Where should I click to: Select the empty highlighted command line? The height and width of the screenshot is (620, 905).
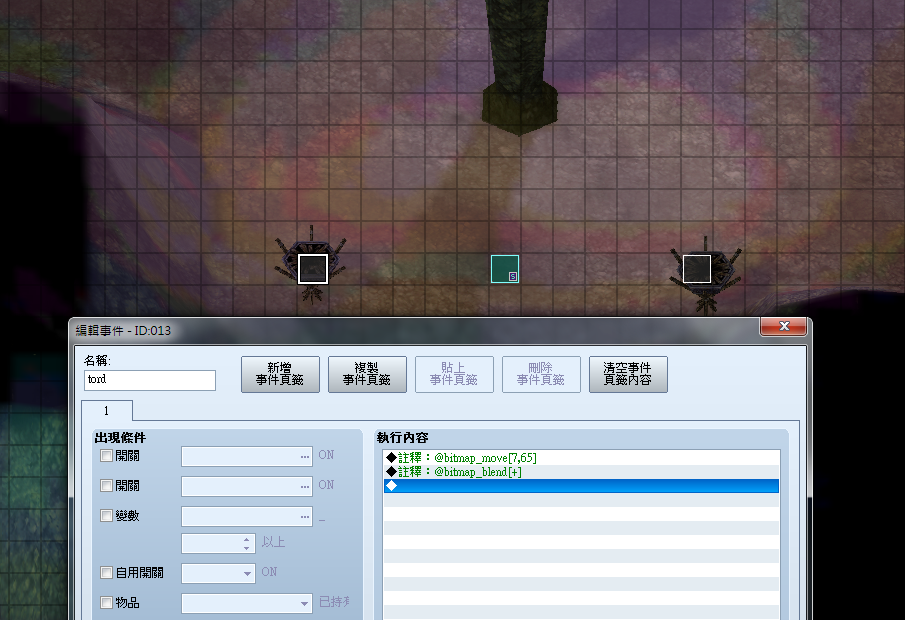581,486
